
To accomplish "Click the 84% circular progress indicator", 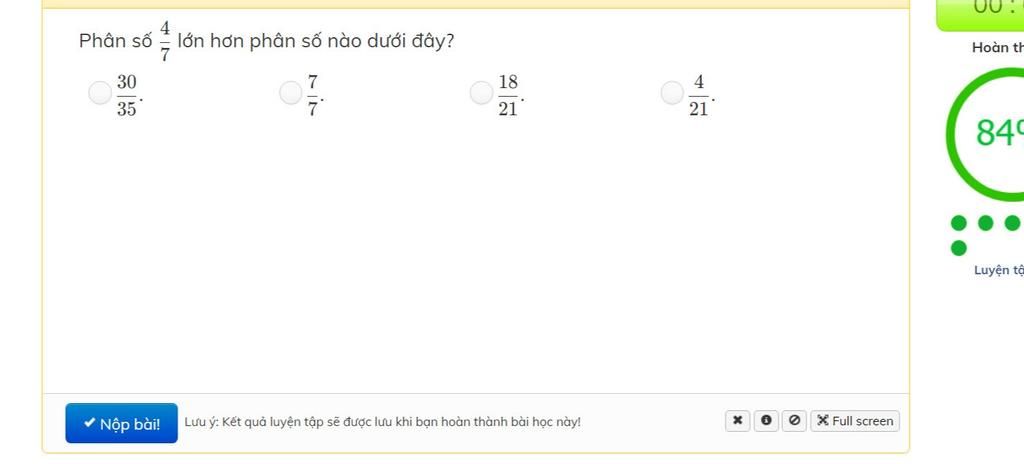I will (985, 133).
